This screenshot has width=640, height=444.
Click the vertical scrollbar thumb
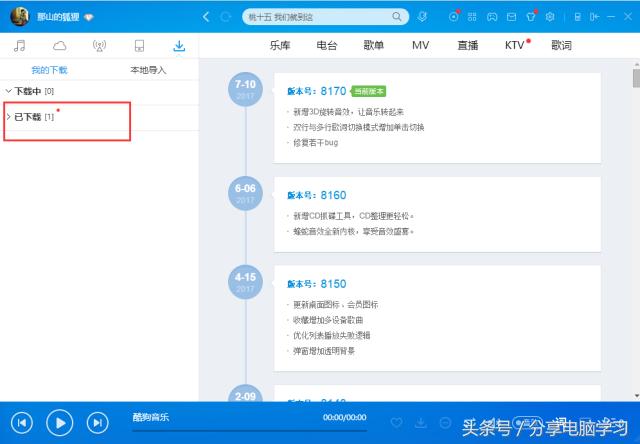636,78
